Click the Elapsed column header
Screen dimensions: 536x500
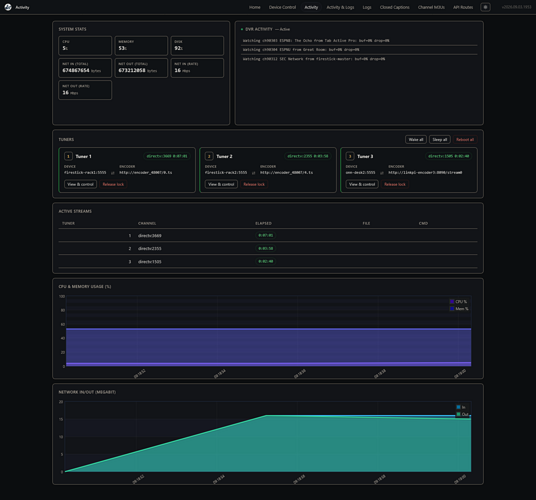point(263,224)
